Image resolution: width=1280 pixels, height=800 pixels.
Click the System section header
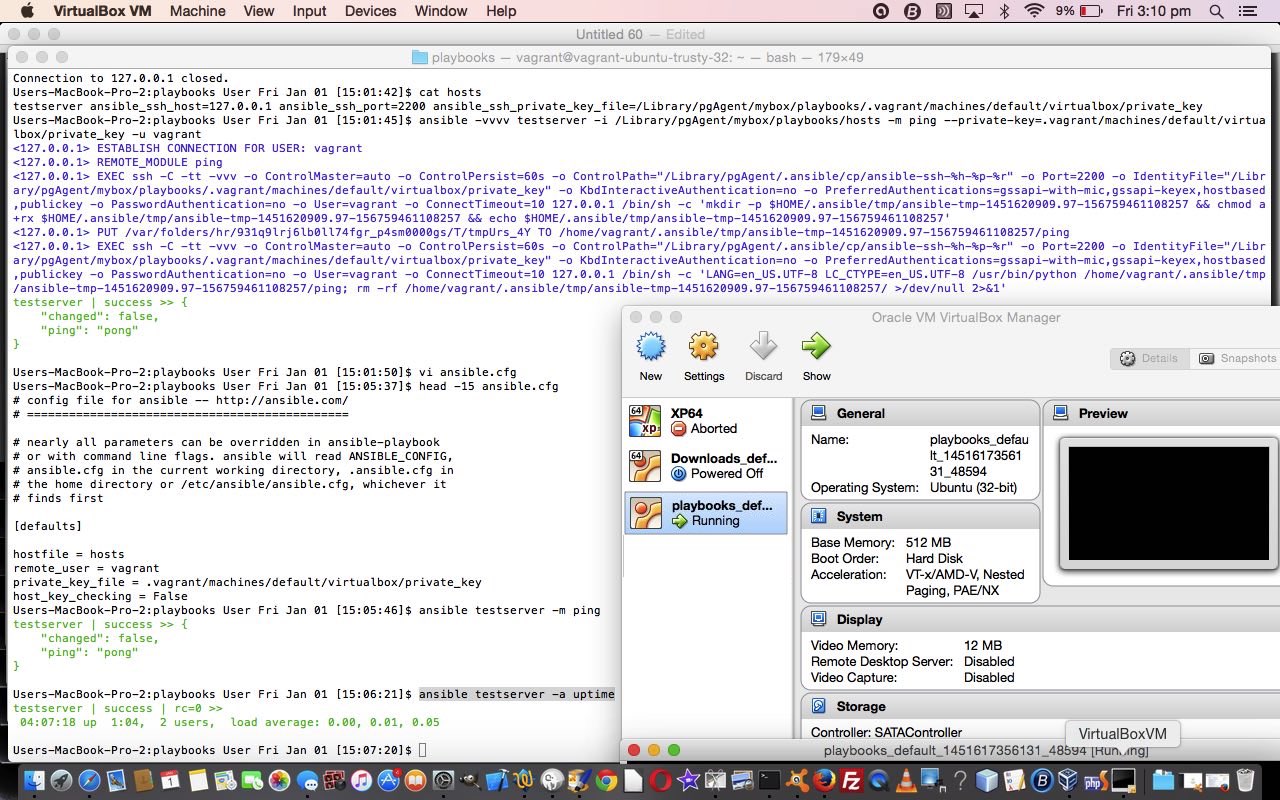(x=920, y=516)
